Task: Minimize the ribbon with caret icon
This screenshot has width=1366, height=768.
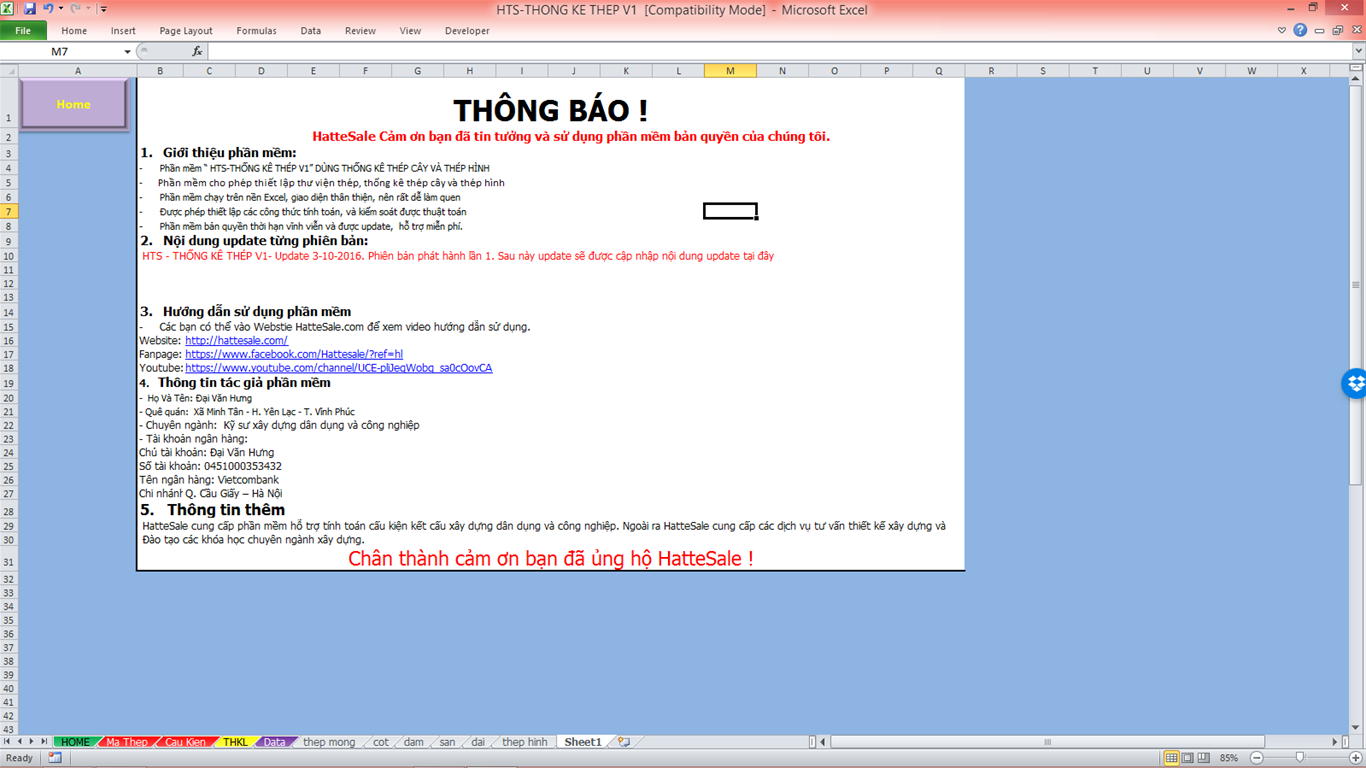Action: (x=1282, y=31)
